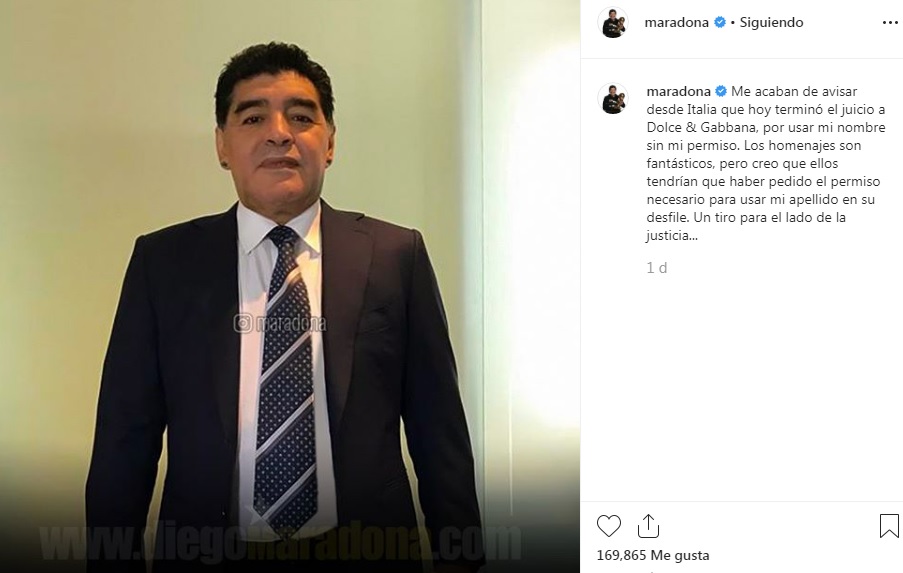Click the striped tie in the photo
This screenshot has height=573, width=903.
click(286, 374)
